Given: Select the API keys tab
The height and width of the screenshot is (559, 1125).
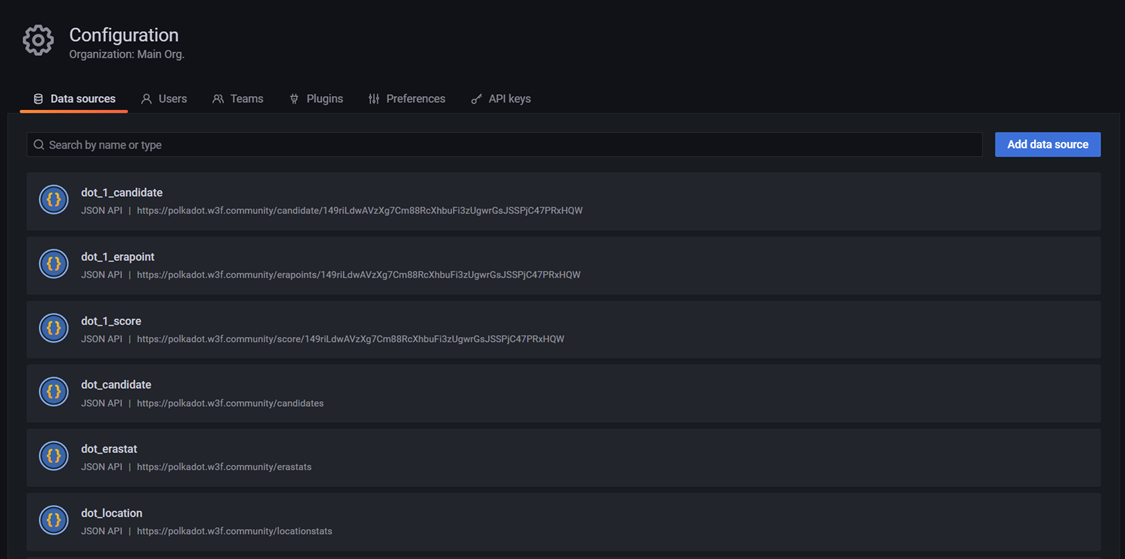Looking at the screenshot, I should pos(501,99).
